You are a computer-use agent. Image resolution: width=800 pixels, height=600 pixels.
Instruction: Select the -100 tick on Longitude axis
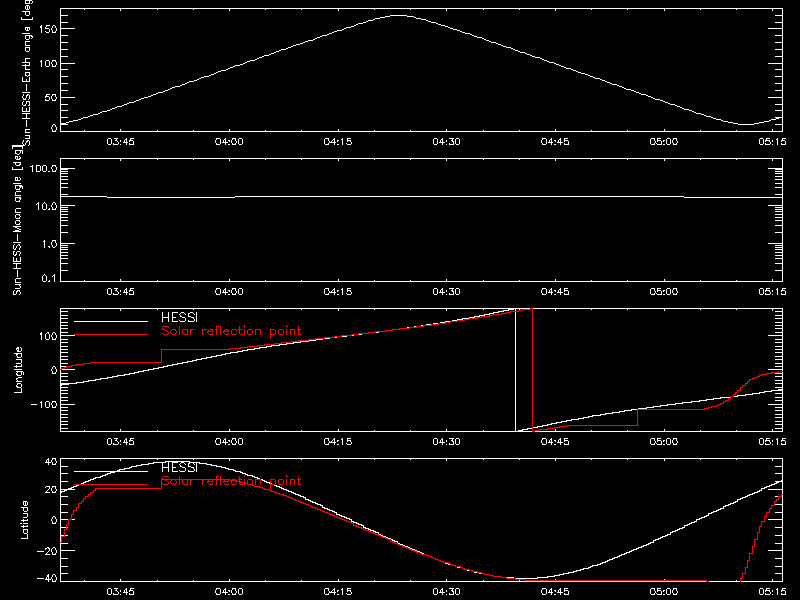[x=43, y=404]
